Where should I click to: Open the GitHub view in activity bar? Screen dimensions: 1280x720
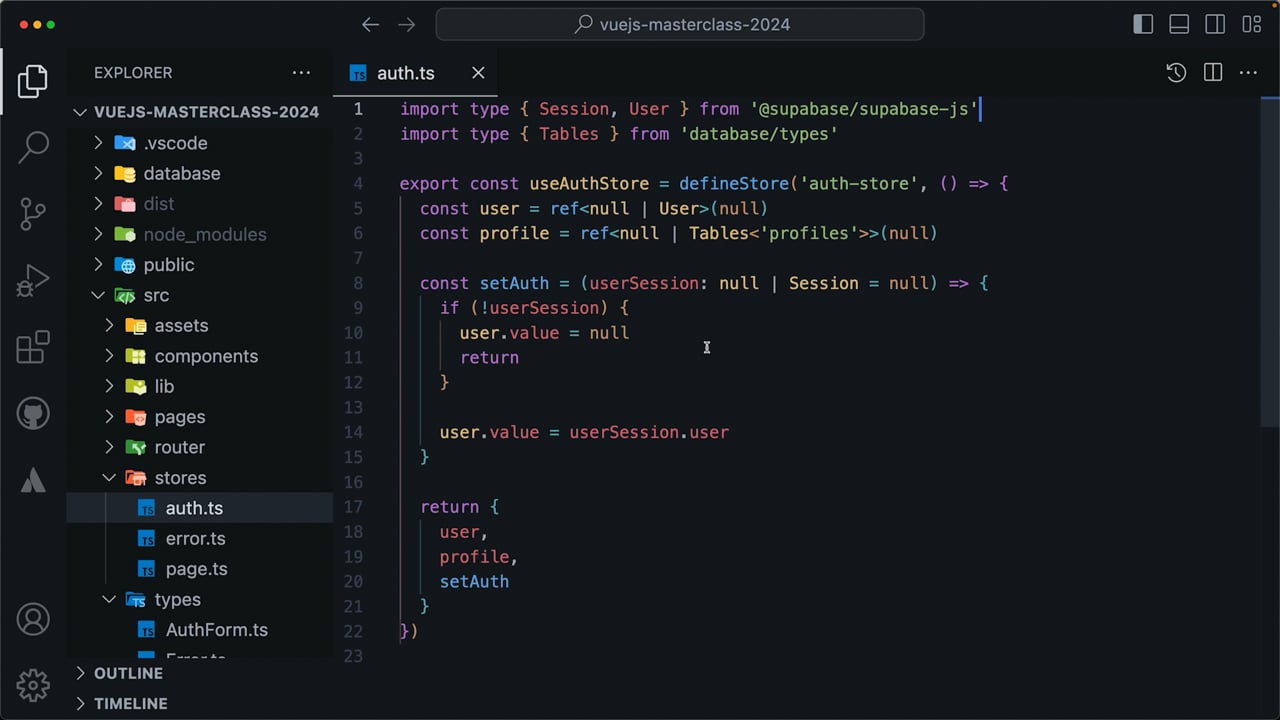point(33,413)
